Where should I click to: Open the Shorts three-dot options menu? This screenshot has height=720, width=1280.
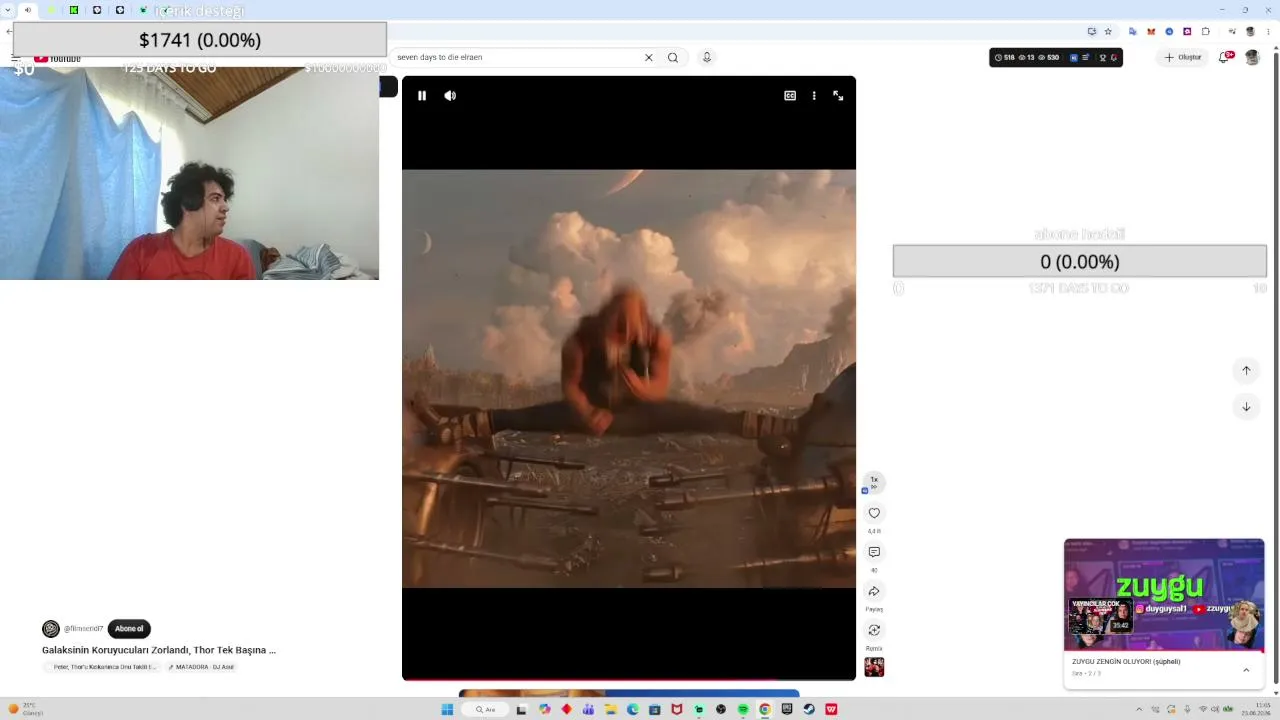814,96
